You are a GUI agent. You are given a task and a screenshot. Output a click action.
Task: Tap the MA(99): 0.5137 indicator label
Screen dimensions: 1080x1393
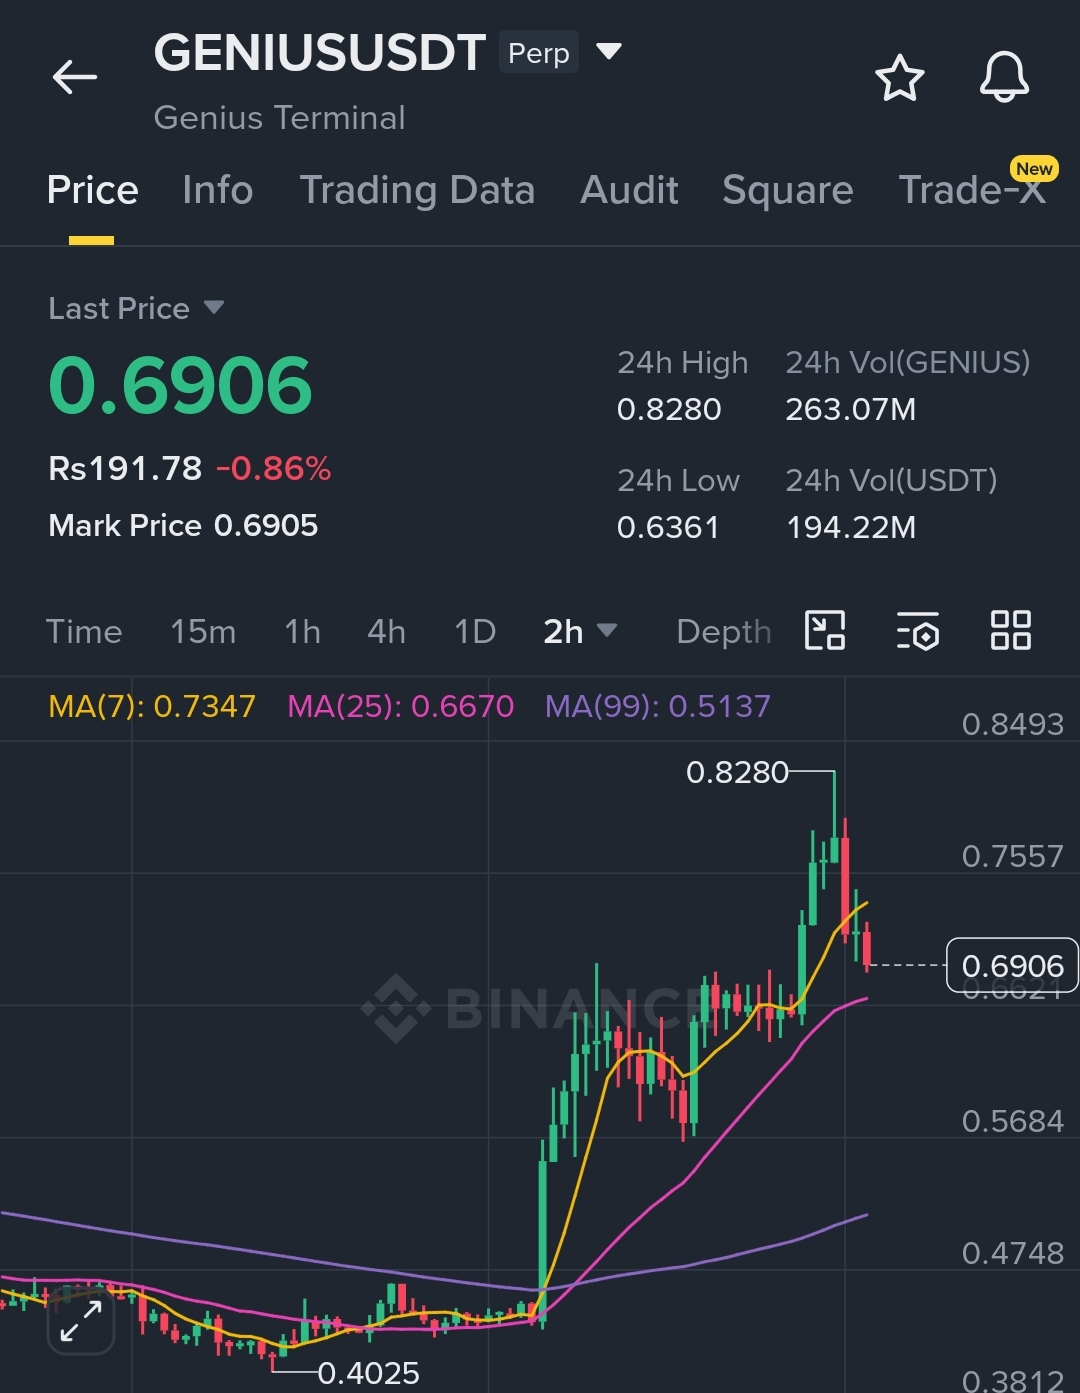(658, 706)
